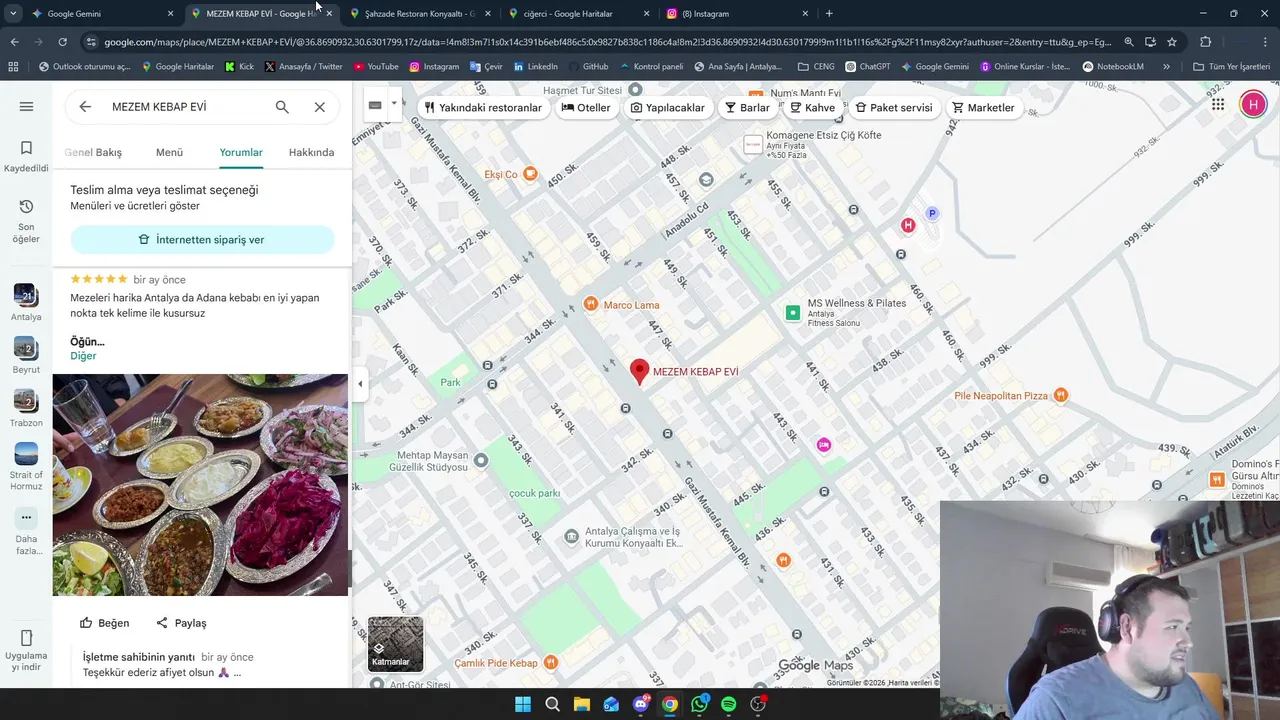Open the Google account avatar H
The width and height of the screenshot is (1280, 720).
pyautogui.click(x=1253, y=104)
